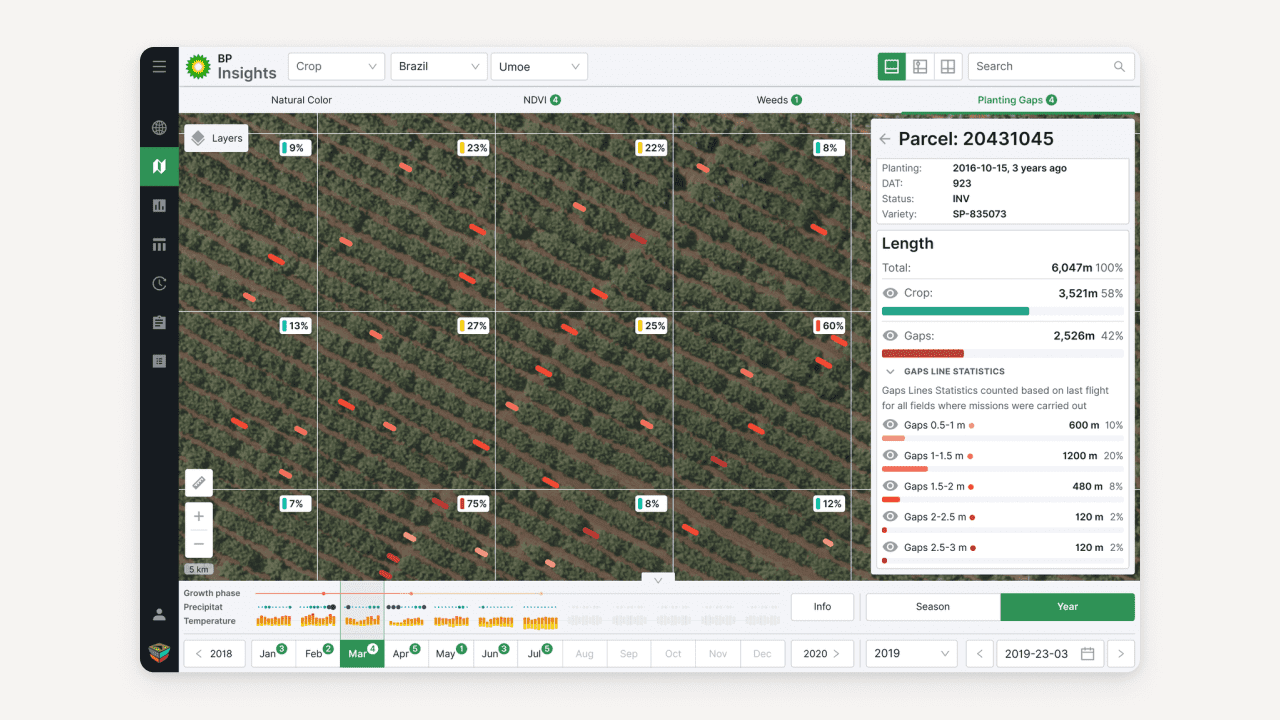1280x720 pixels.
Task: Toggle visibility of Gaps 2-2.5 m
Action: 890,517
